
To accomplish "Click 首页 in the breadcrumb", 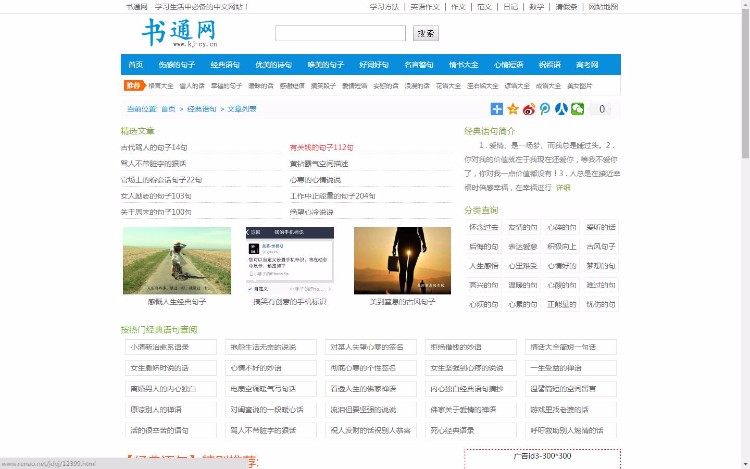I will coord(168,109).
